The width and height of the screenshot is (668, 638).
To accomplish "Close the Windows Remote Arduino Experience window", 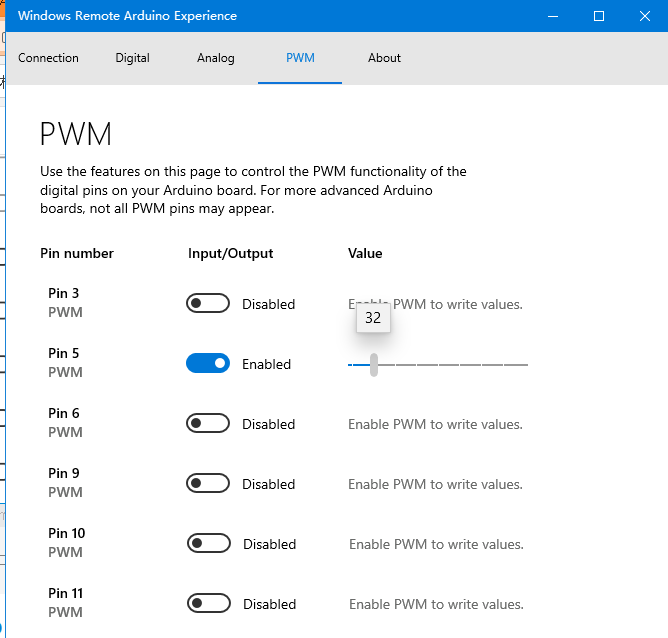I will click(645, 16).
